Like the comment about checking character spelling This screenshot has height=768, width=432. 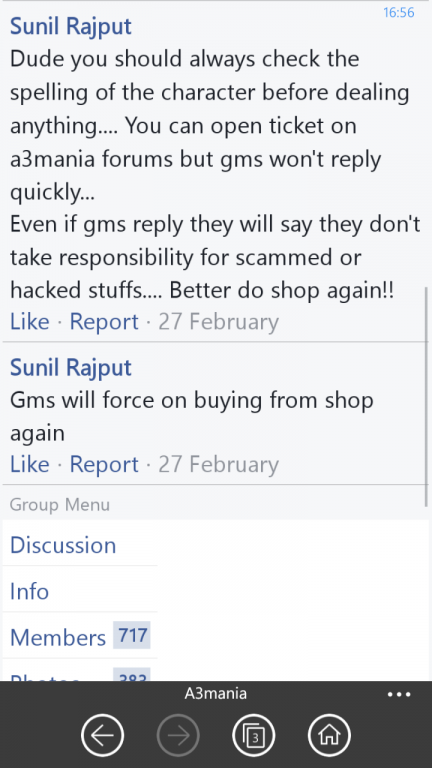click(29, 321)
